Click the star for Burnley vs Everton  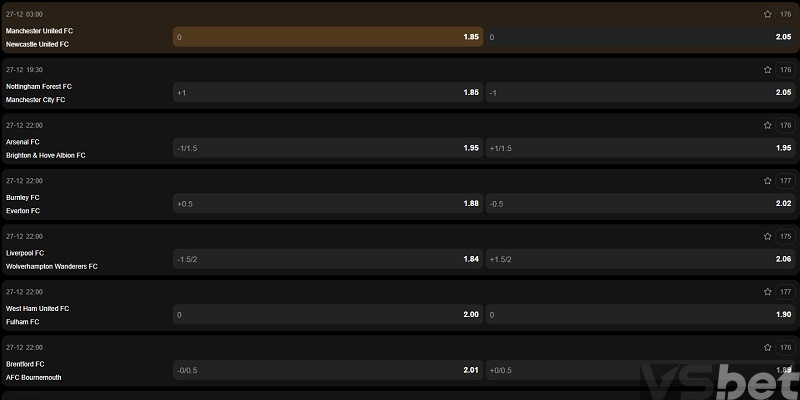click(x=767, y=181)
